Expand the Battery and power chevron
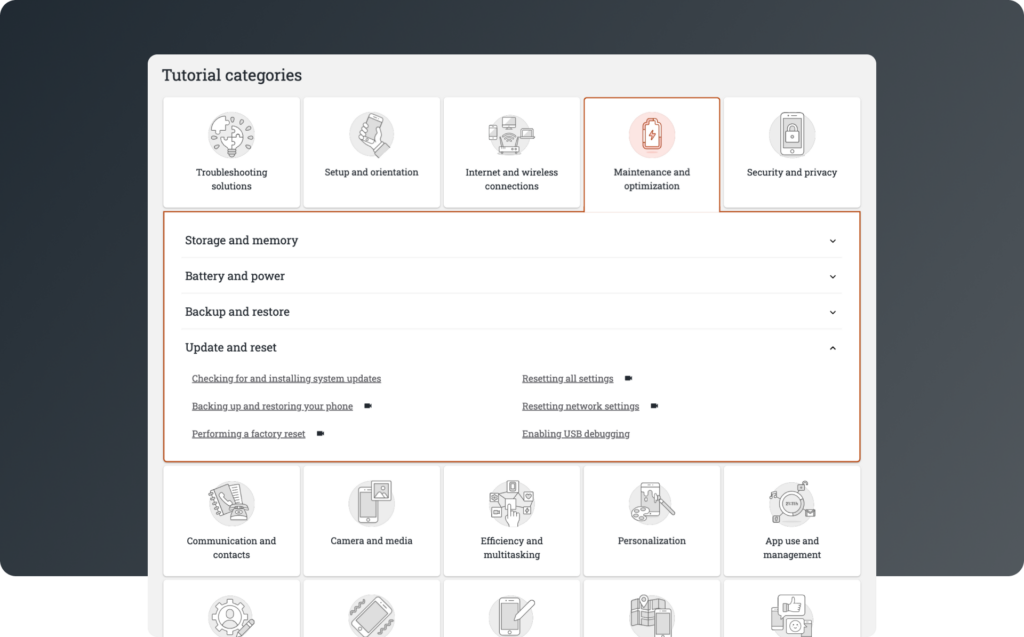The image size is (1024, 637). point(833,276)
